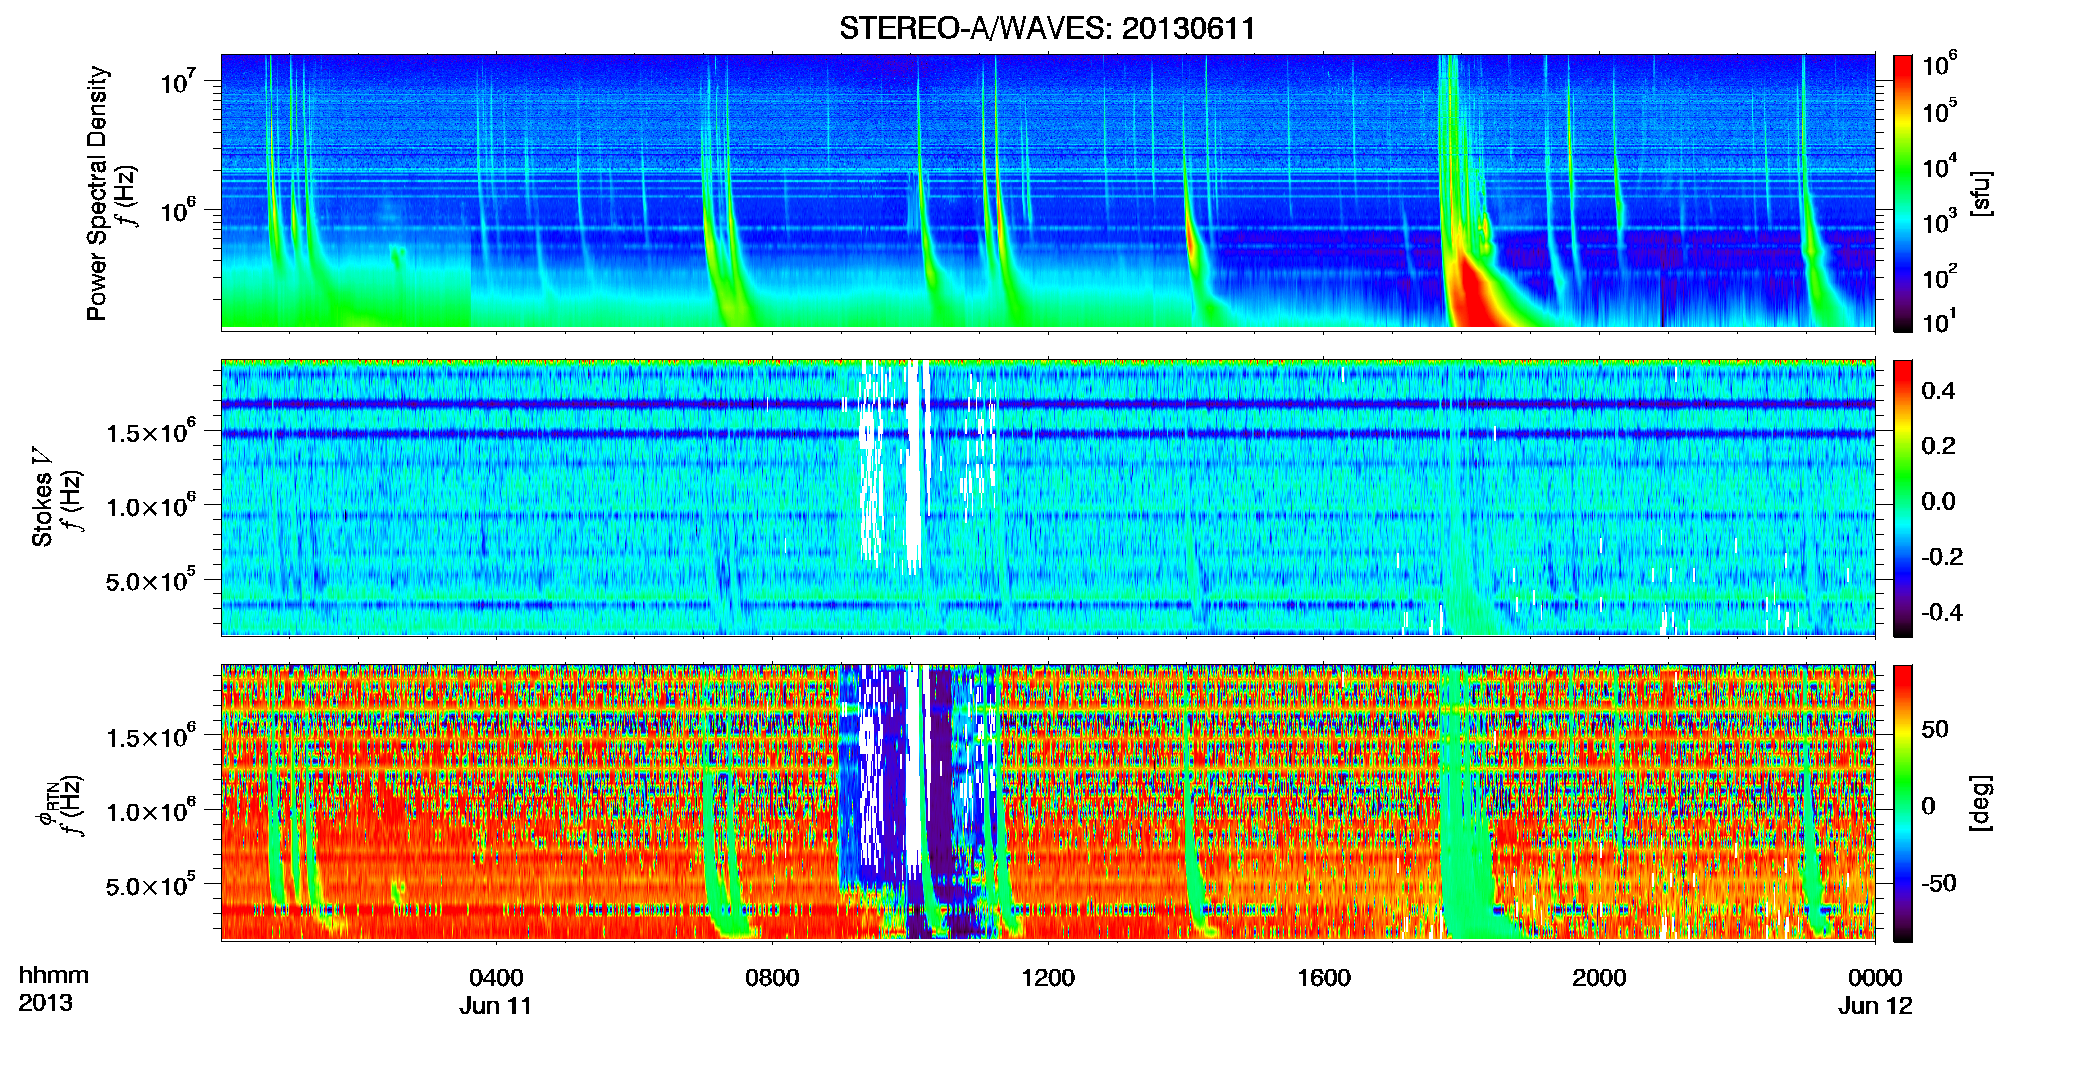Click the 1200 time axis label
Screen dimensions: 2096x1080
pyautogui.click(x=1048, y=977)
